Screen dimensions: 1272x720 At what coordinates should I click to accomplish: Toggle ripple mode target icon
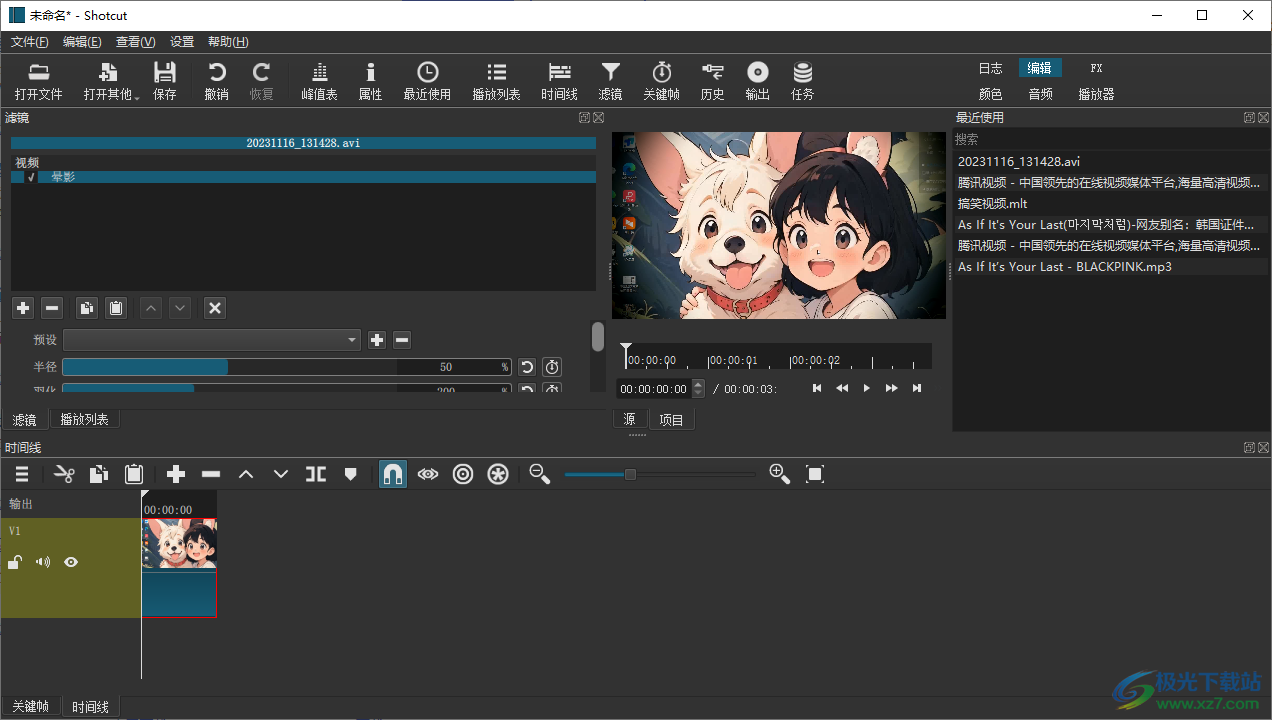[463, 474]
